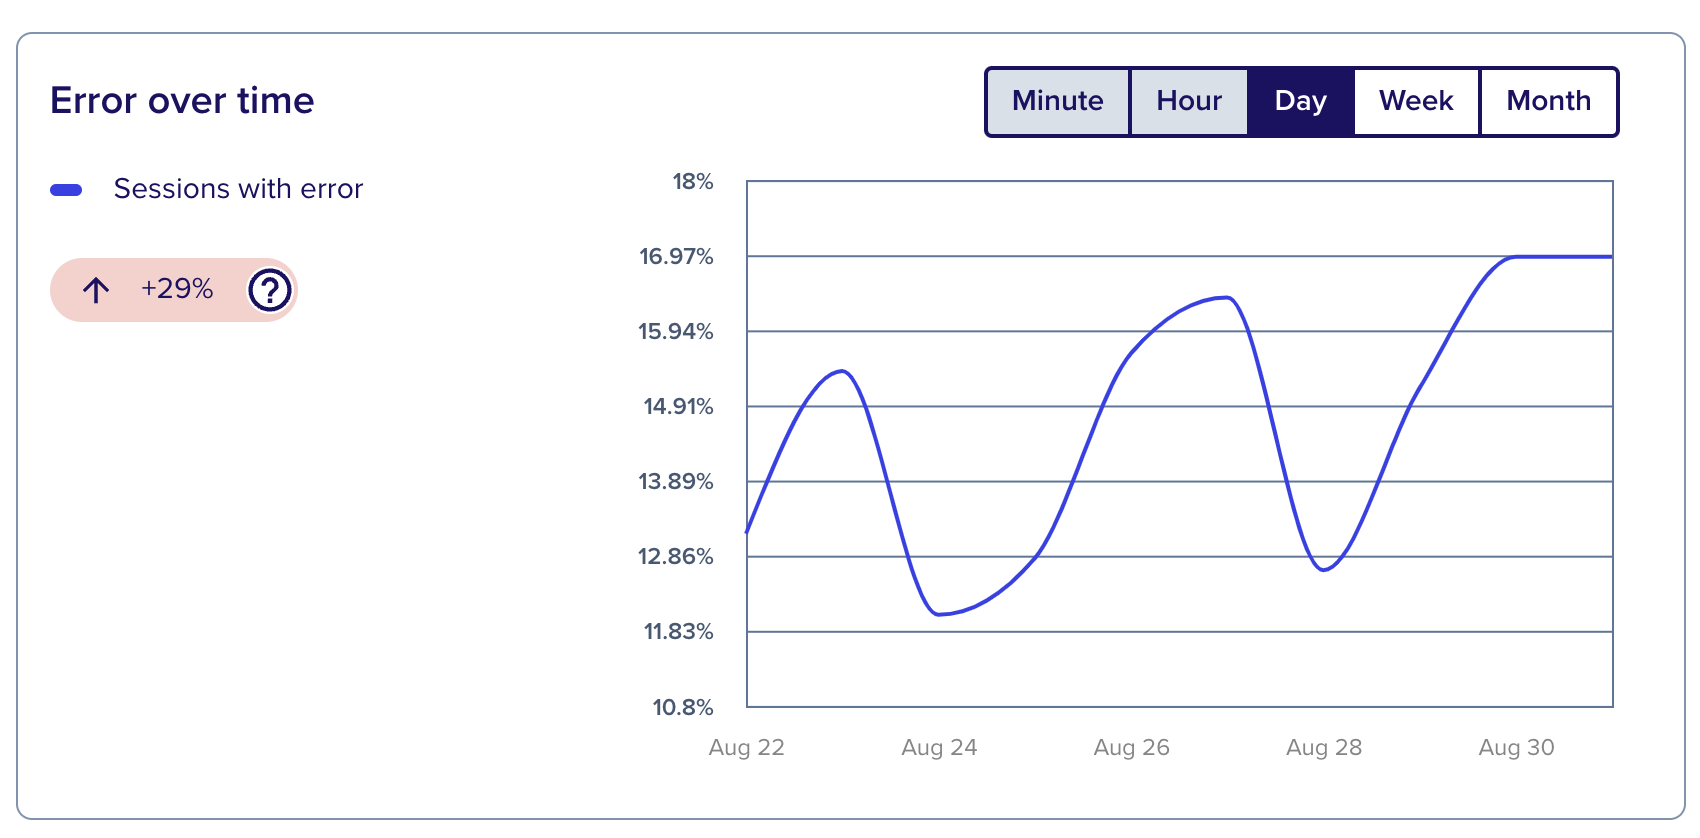Click the flat plateau at the curve's end

(1560, 256)
